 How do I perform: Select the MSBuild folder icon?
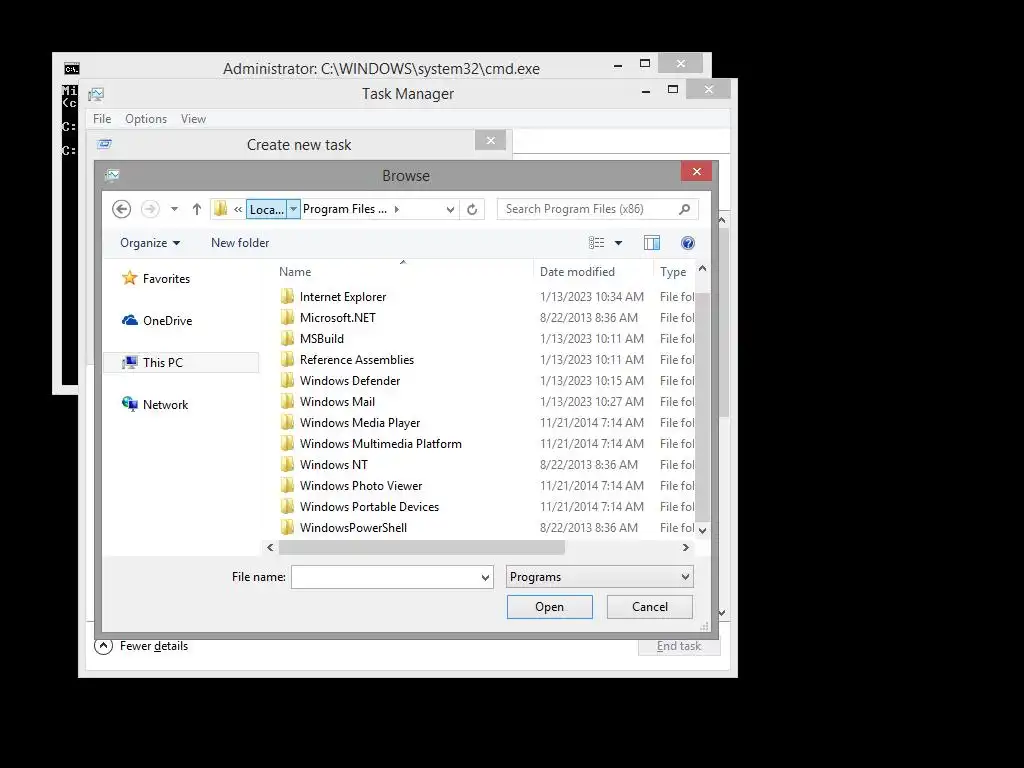click(x=287, y=338)
